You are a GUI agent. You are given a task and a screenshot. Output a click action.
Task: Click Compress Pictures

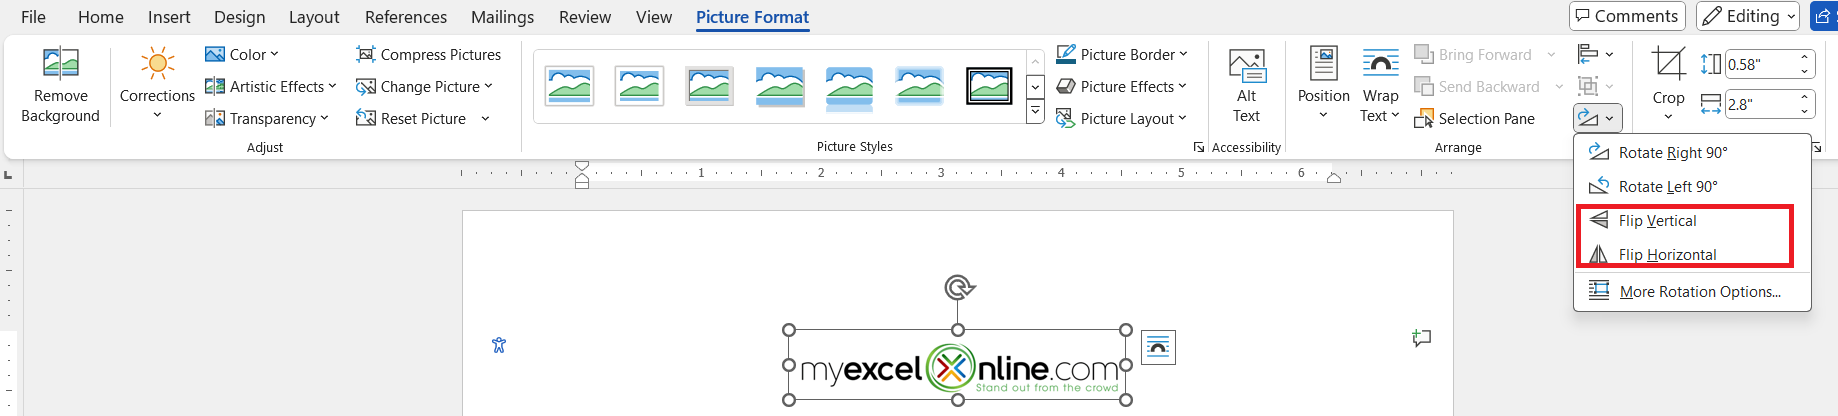[x=428, y=54]
